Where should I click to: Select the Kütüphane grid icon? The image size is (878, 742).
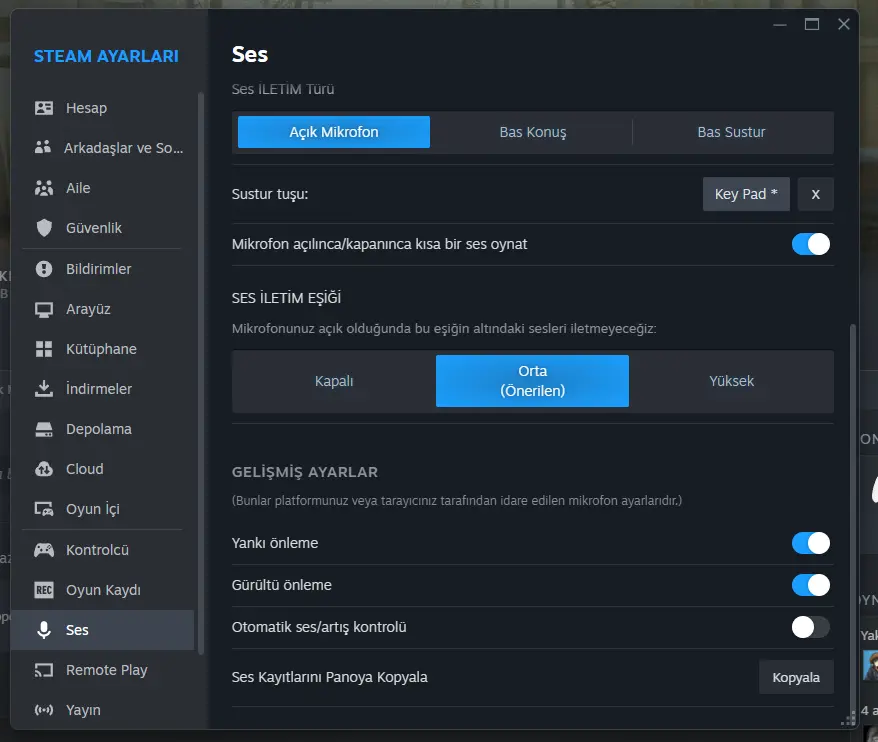pos(44,349)
